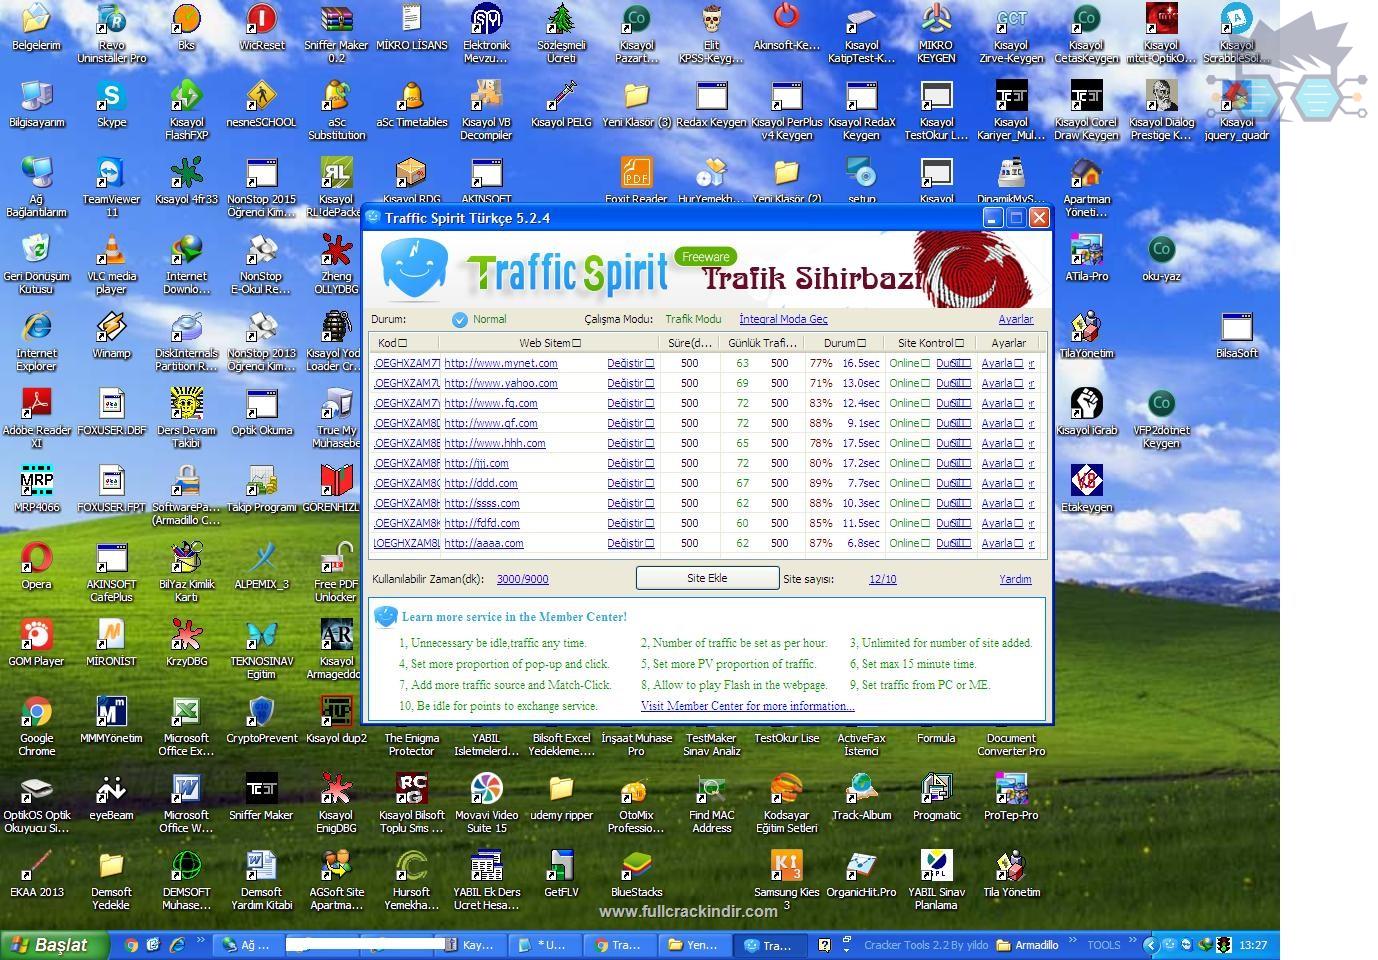
Task: Launch VLC media player icon
Action: coord(111,263)
